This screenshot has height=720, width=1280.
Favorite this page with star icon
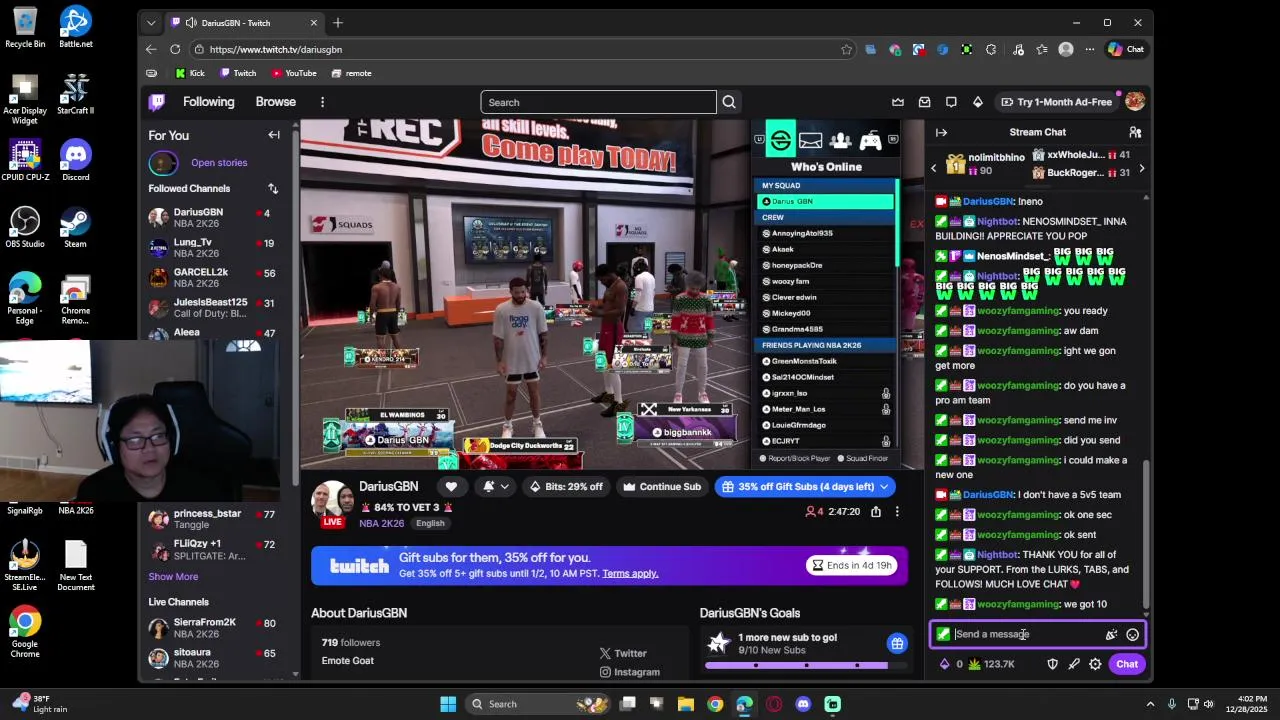click(846, 49)
